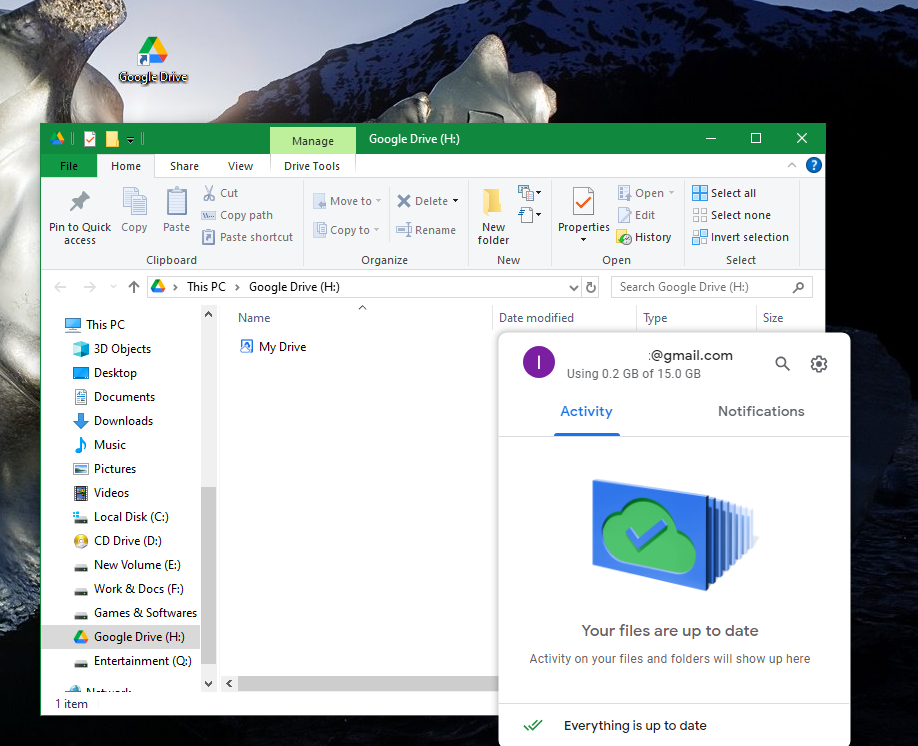Select the Cut scissors command
The height and width of the screenshot is (746, 918).
220,193
